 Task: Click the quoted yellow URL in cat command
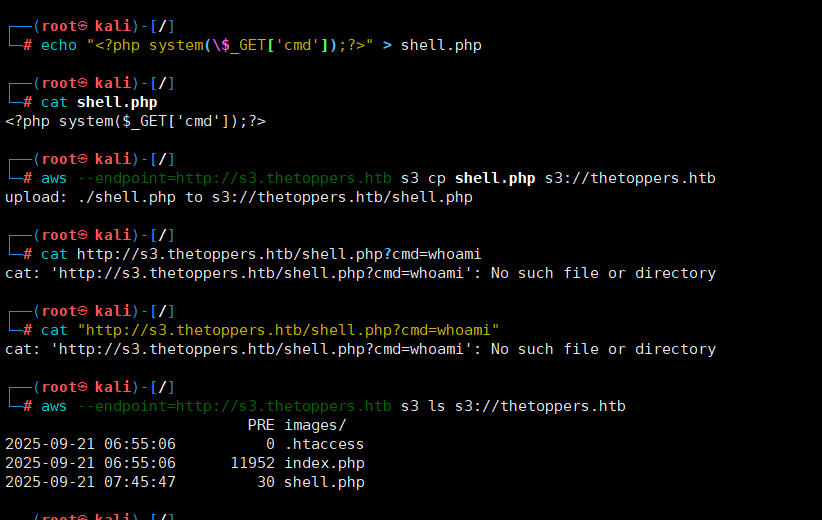[x=288, y=330]
